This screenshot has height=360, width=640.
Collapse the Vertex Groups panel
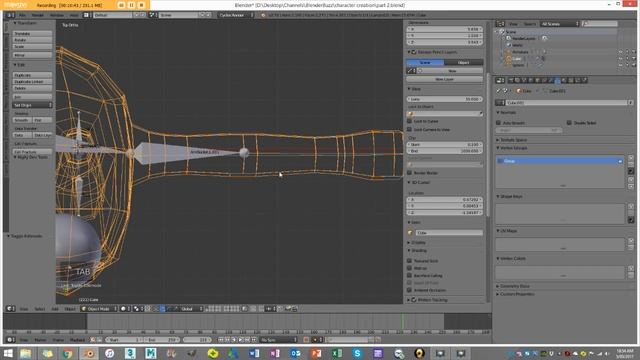pyautogui.click(x=512, y=148)
